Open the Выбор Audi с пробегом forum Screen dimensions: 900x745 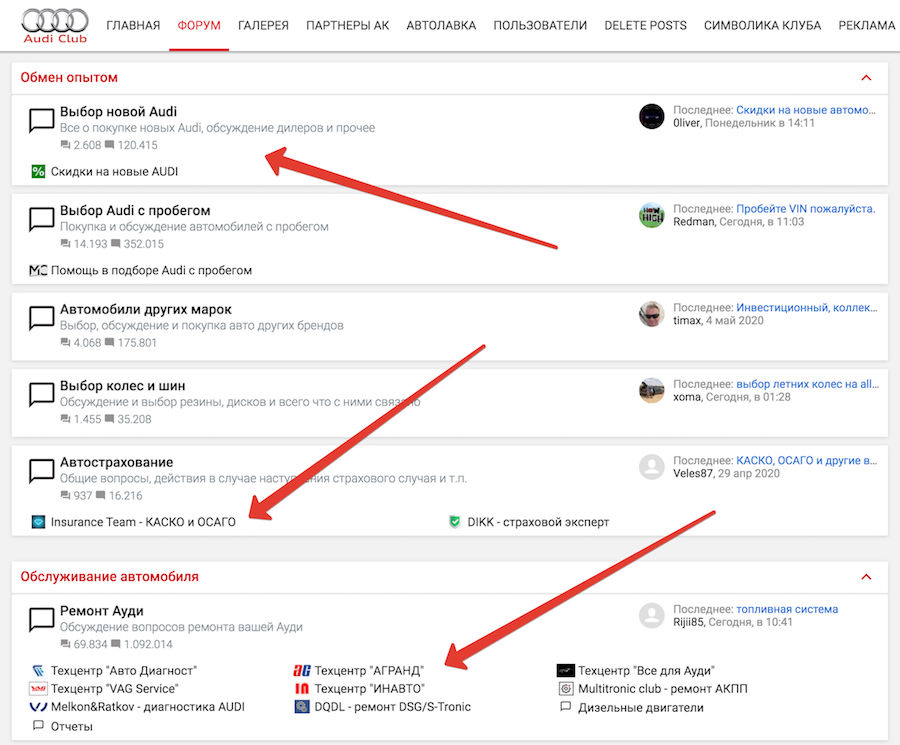135,210
